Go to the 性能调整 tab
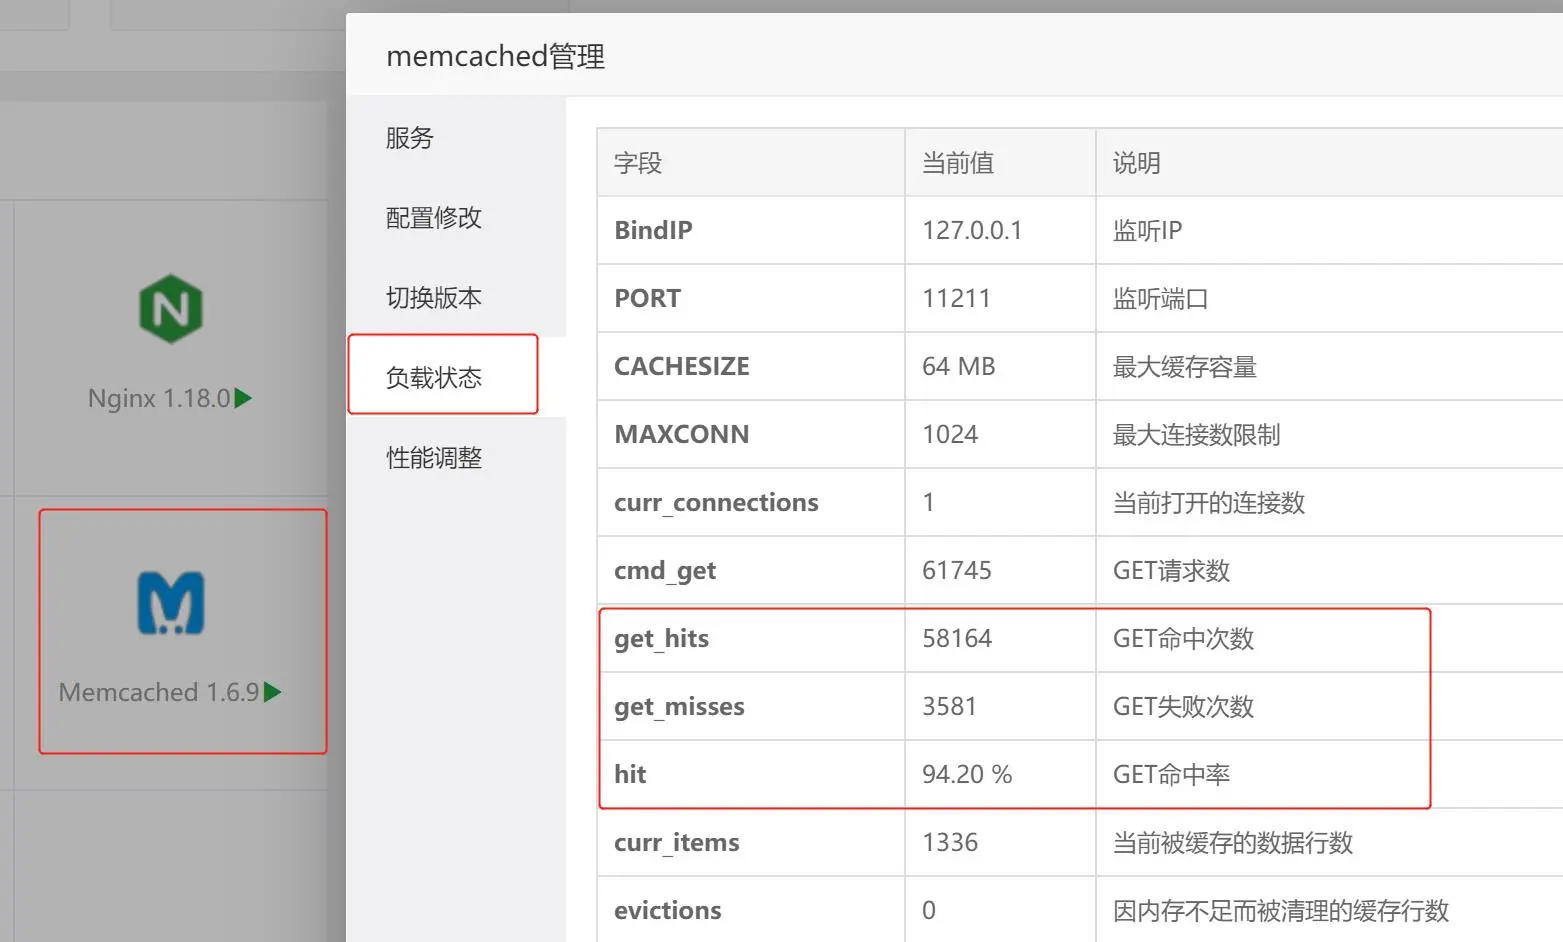This screenshot has height=942, width=1563. (x=456, y=458)
